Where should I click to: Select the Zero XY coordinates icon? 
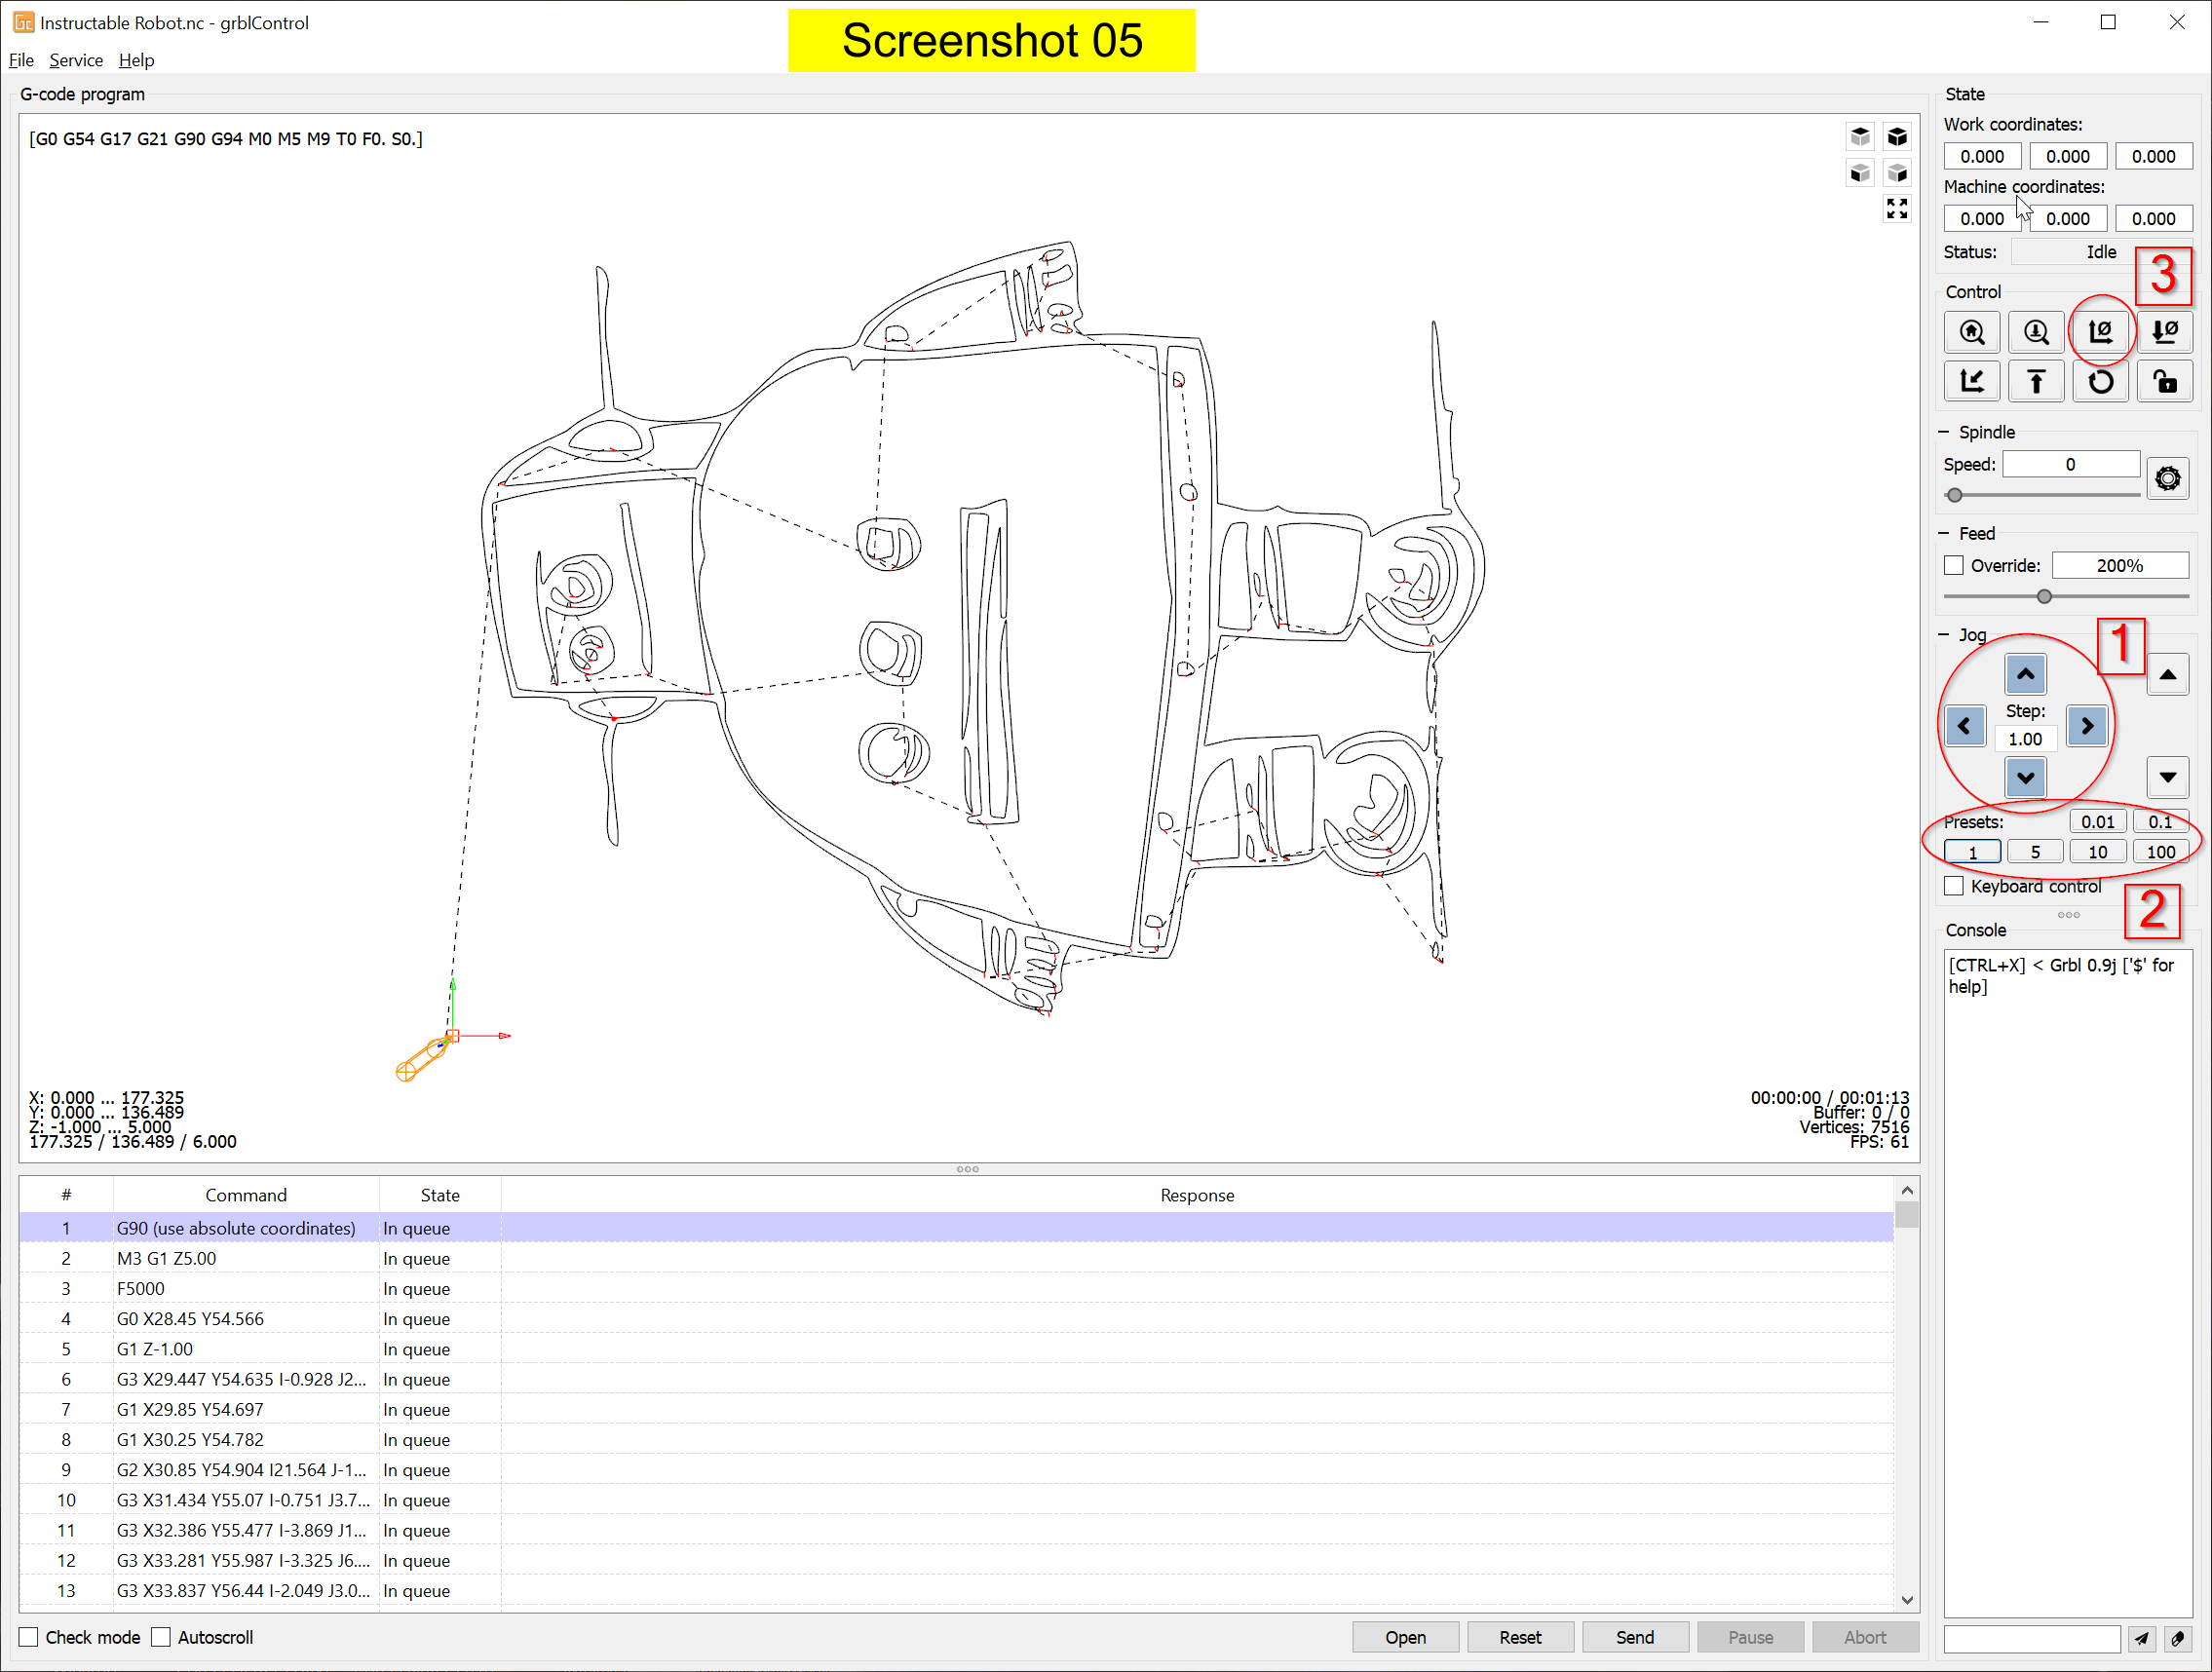coord(2100,332)
